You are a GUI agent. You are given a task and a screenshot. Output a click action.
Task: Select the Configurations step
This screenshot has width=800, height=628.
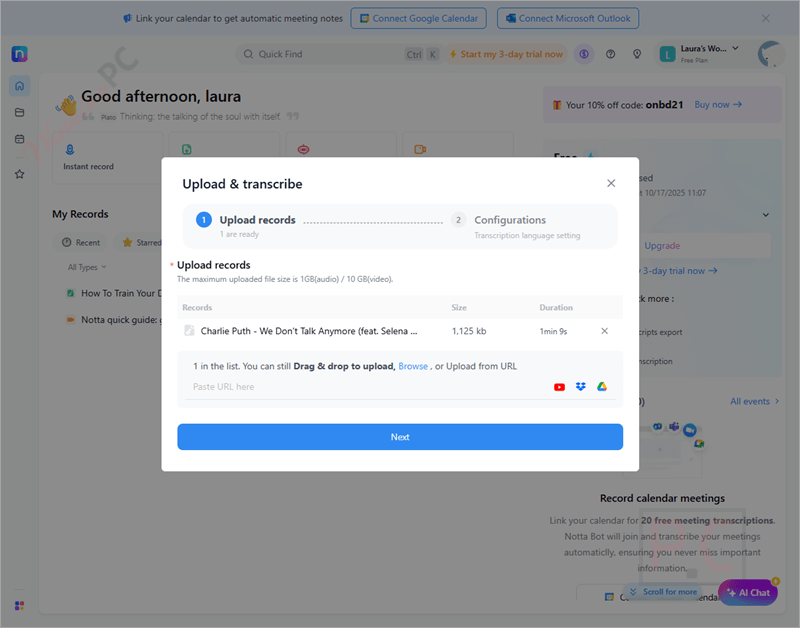515,226
